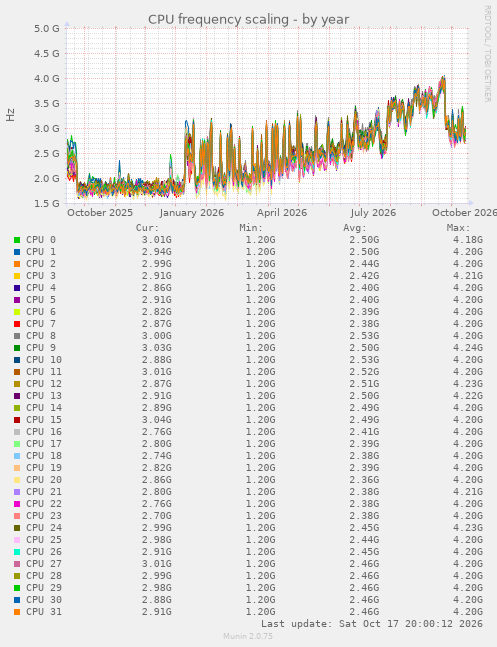This screenshot has width=497, height=647.
Task: Select the 3.5 G y-axis label
Action: coord(47,104)
